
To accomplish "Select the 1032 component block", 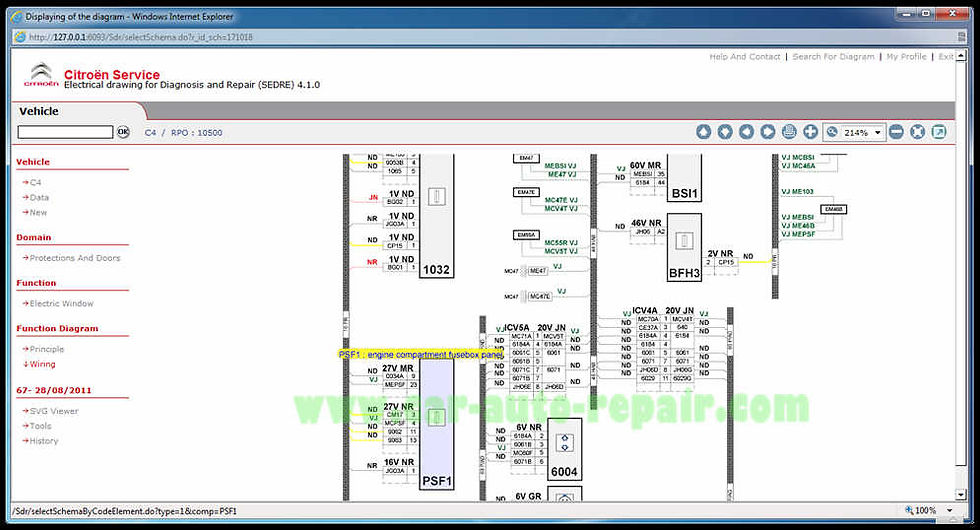I will point(436,216).
